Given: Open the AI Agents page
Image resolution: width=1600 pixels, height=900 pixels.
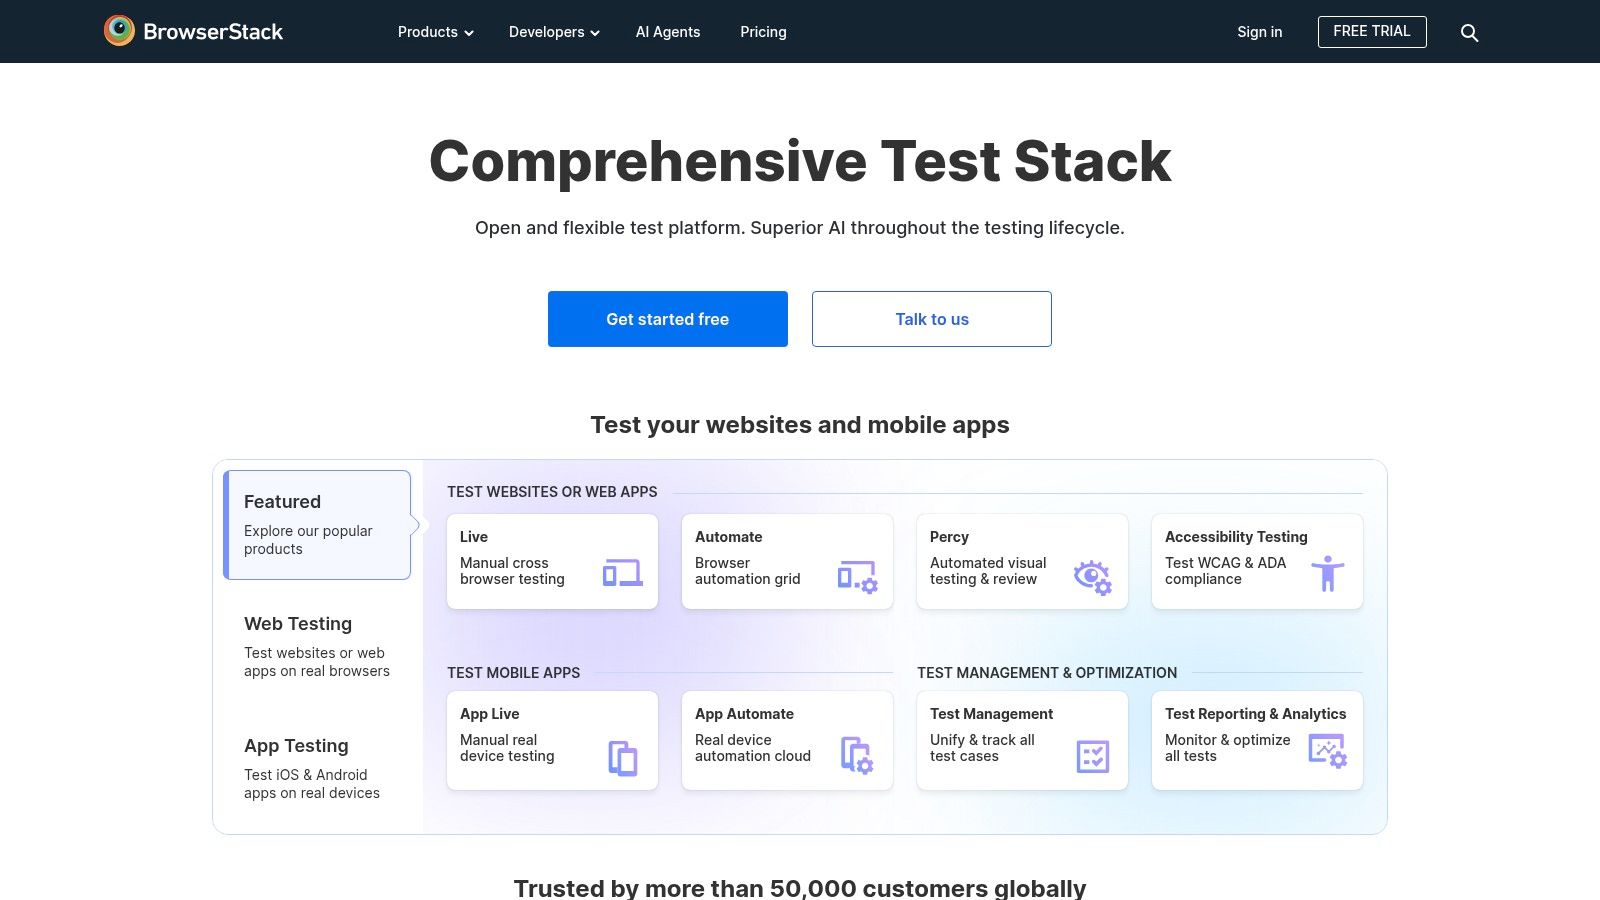Looking at the screenshot, I should point(668,32).
